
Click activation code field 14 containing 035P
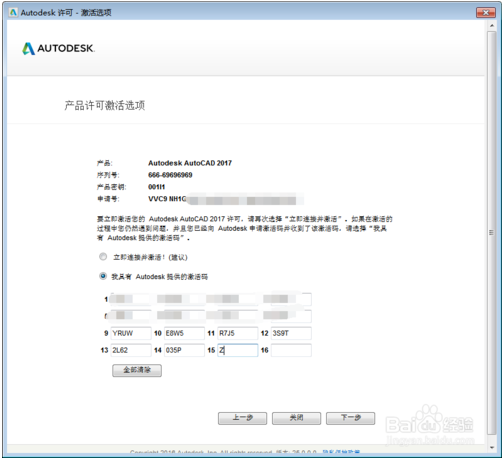(x=184, y=350)
